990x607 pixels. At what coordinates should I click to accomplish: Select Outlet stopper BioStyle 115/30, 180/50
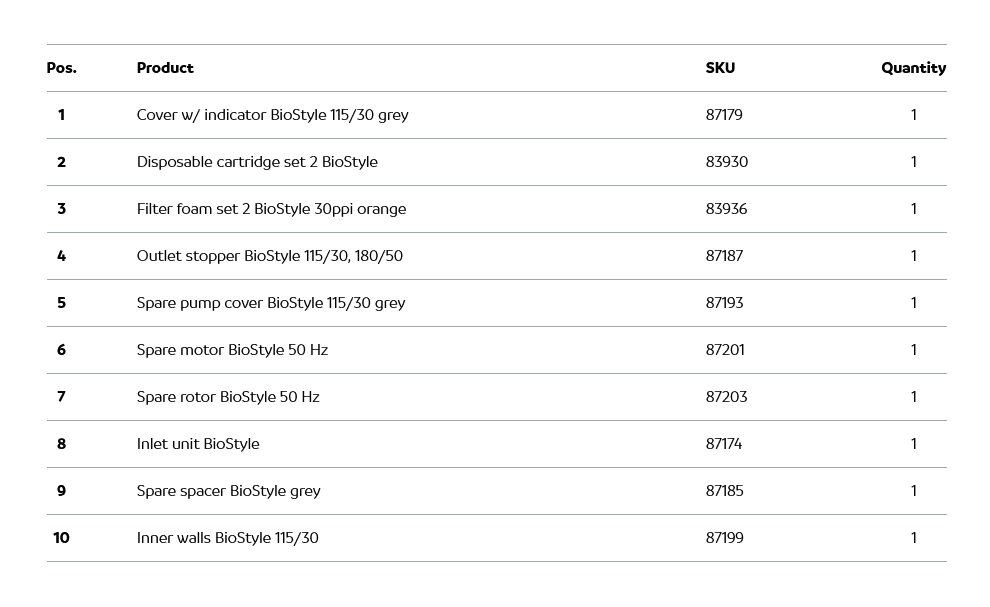point(269,256)
